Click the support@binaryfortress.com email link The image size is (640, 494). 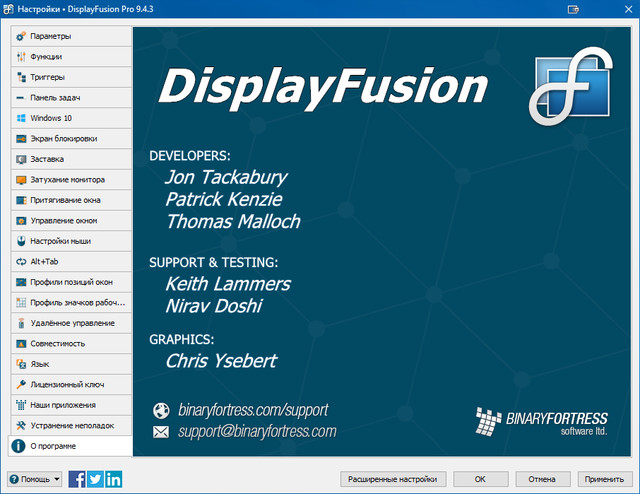pyautogui.click(x=257, y=432)
